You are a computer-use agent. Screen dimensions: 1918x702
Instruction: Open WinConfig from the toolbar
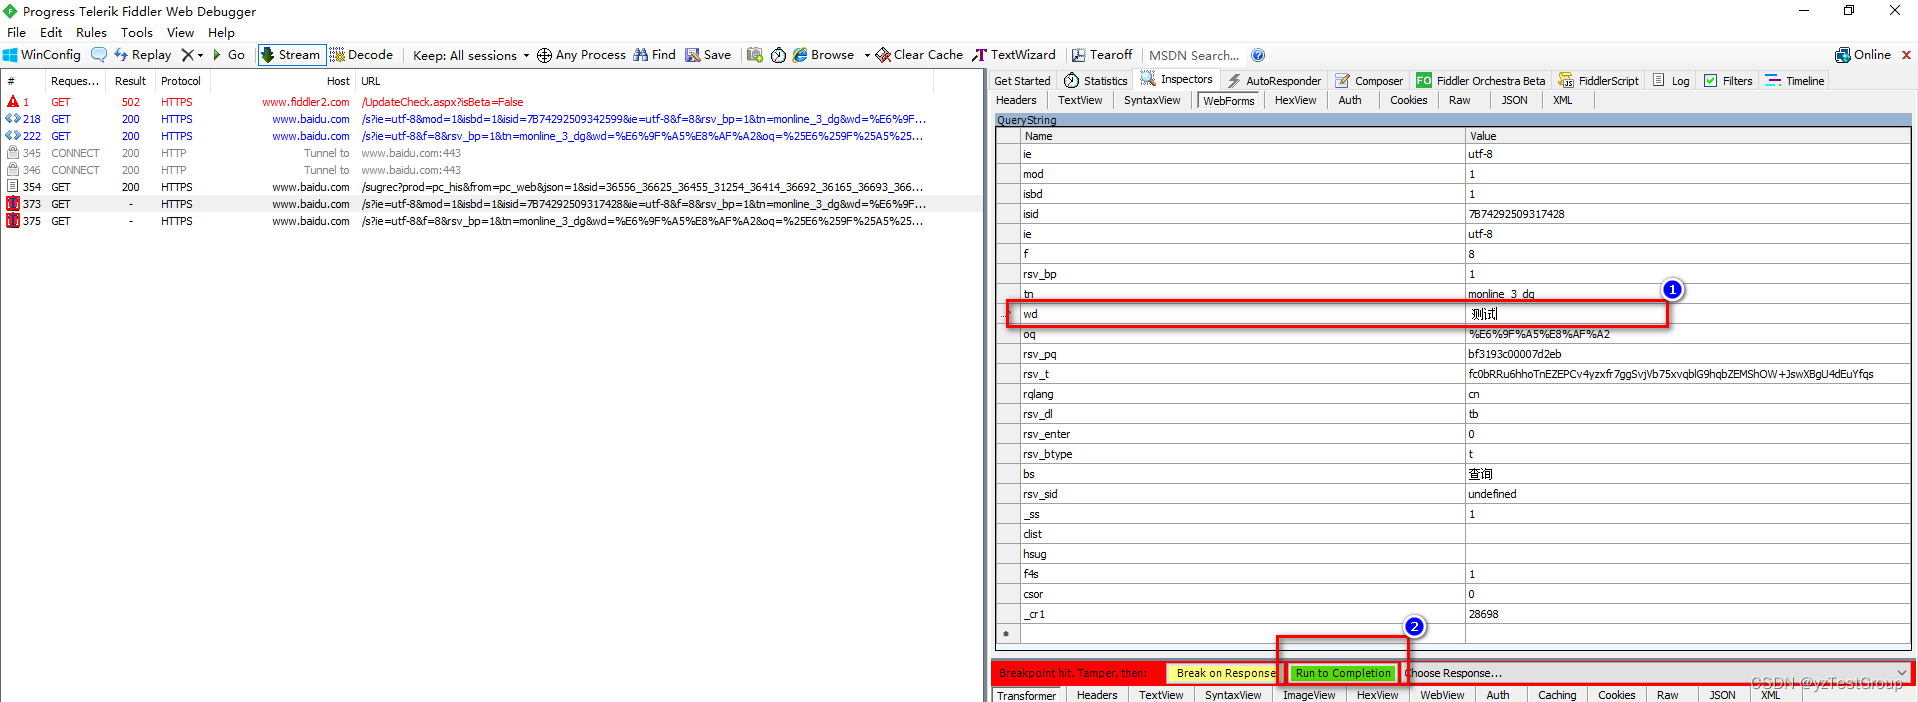pyautogui.click(x=41, y=55)
